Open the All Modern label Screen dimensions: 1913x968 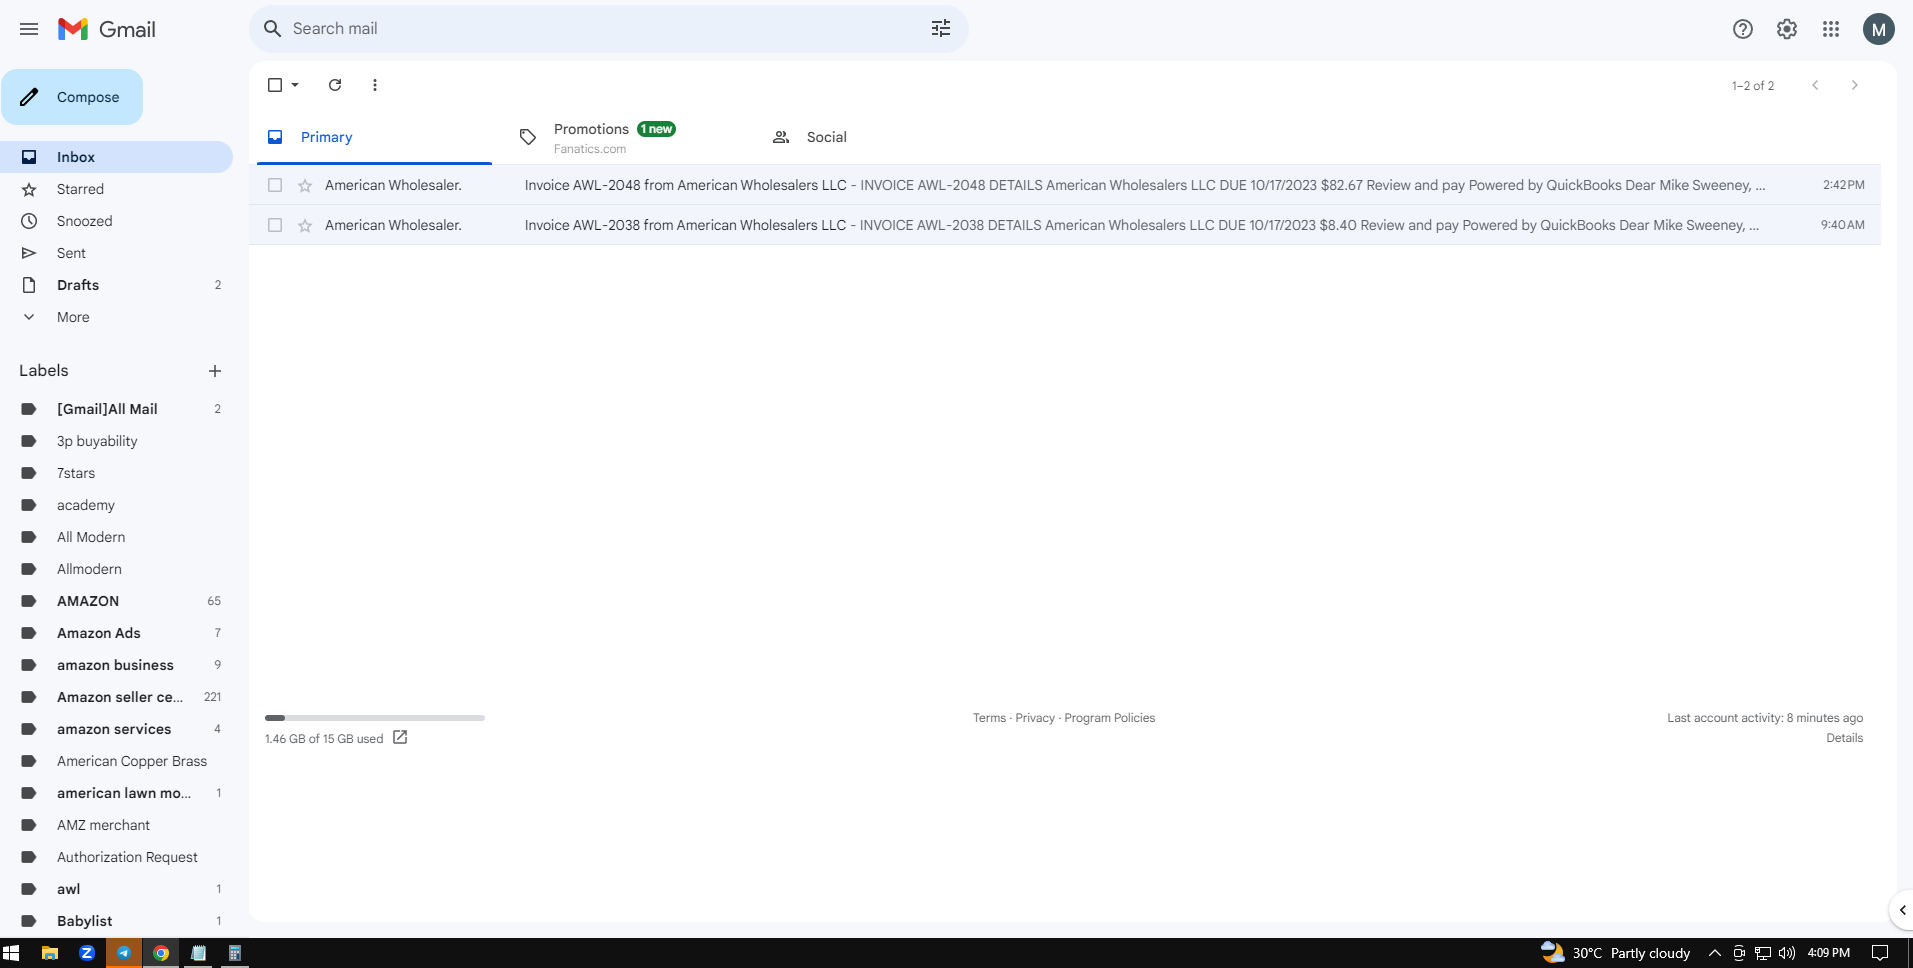116,537
